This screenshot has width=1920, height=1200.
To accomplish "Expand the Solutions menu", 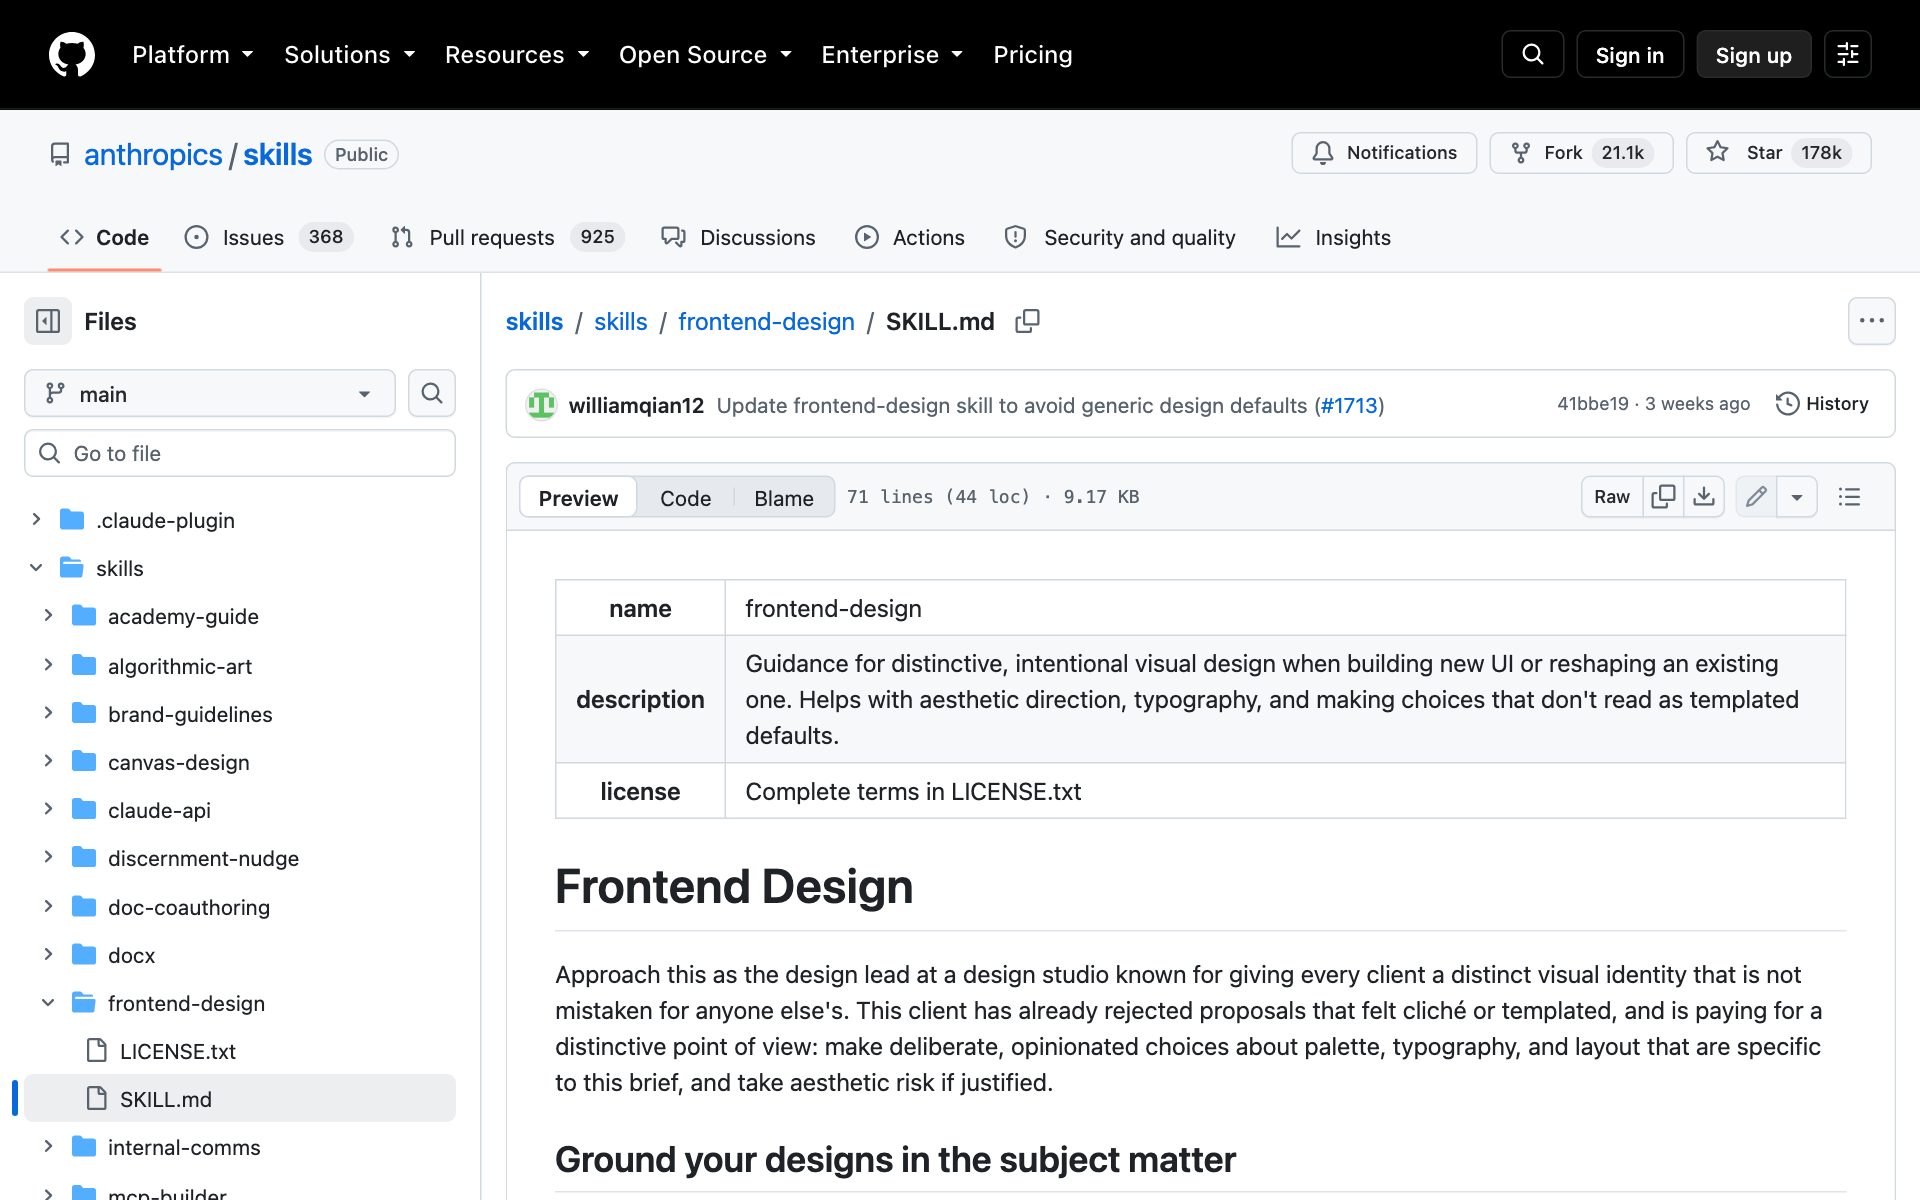I will pyautogui.click(x=349, y=55).
